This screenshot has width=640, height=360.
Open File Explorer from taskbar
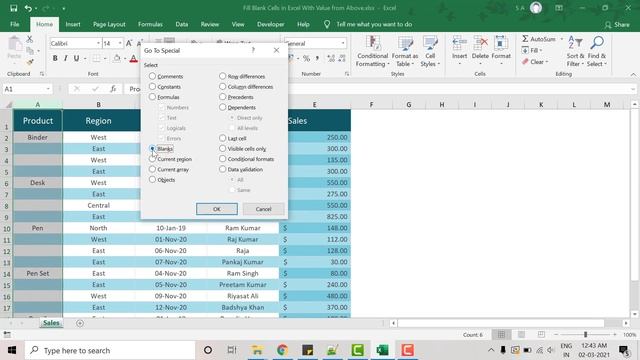(257, 350)
